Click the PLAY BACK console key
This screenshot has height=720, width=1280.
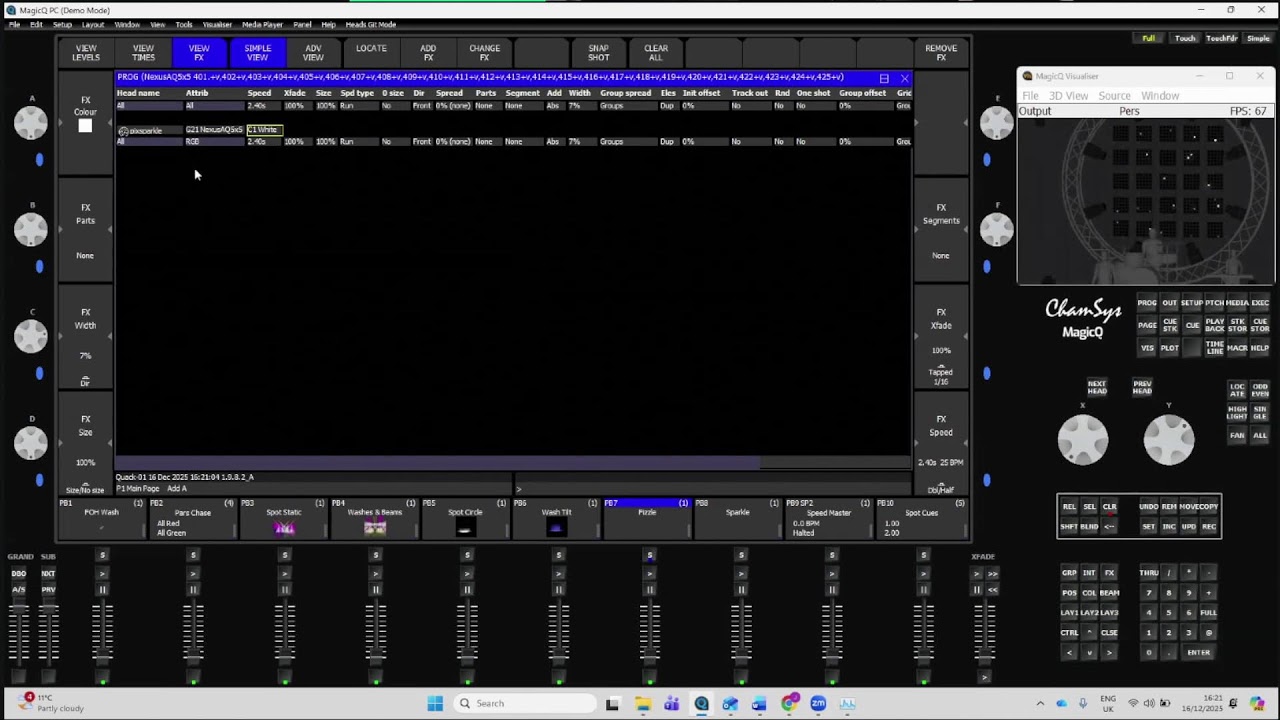1214,325
